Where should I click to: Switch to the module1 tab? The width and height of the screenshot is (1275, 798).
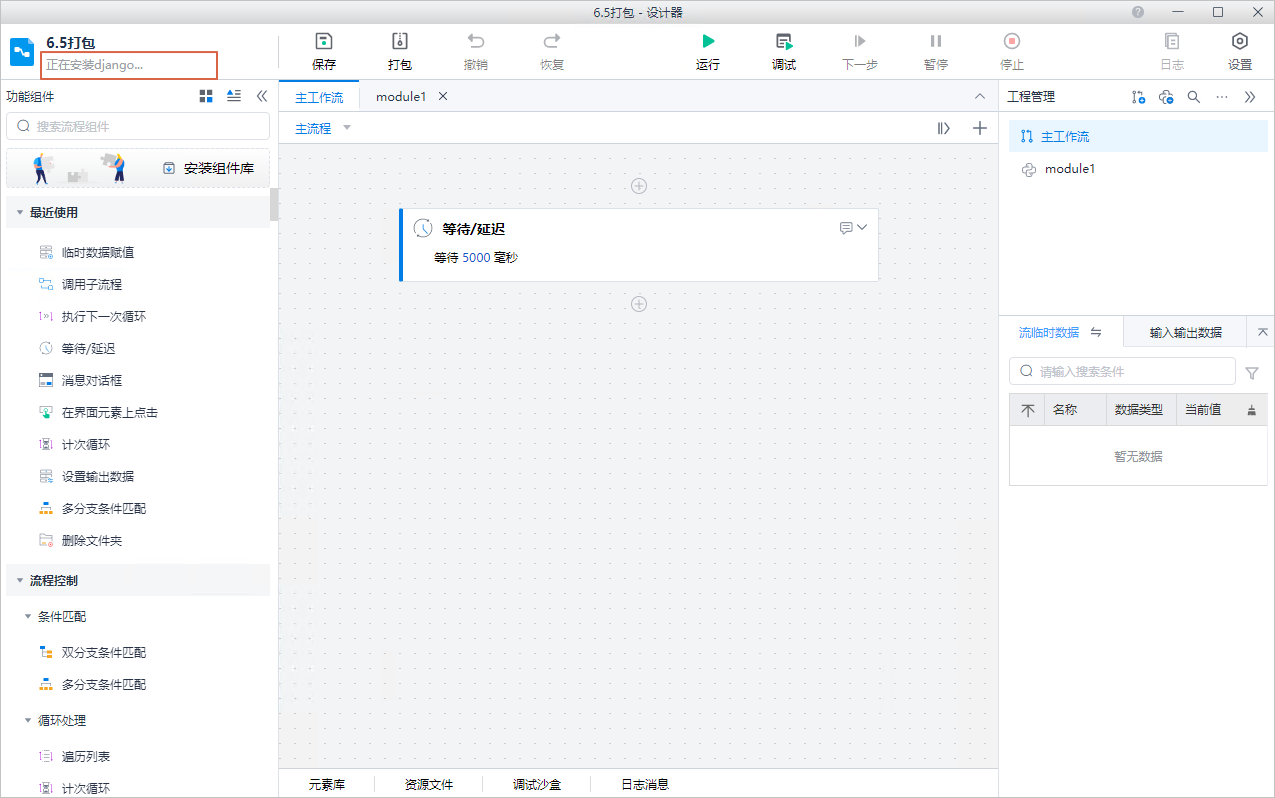[401, 97]
